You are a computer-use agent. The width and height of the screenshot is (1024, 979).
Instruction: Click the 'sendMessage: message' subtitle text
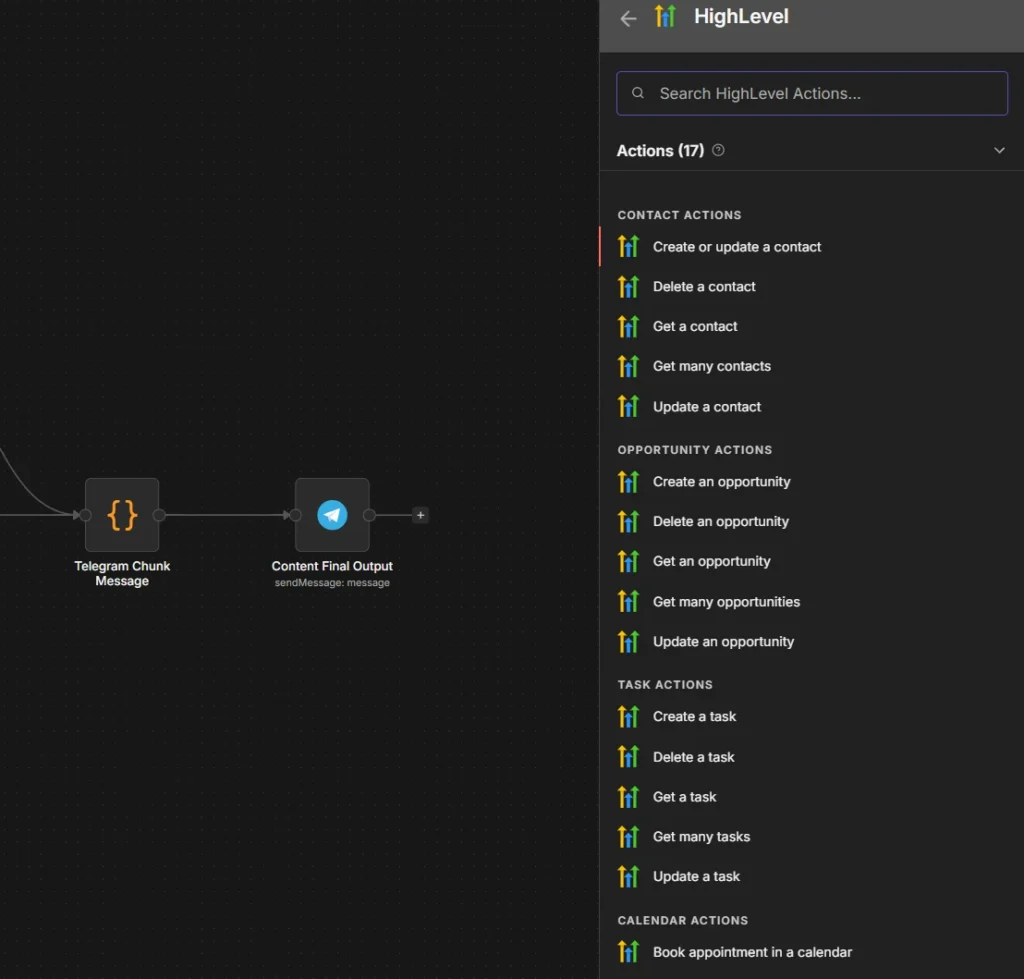point(332,583)
